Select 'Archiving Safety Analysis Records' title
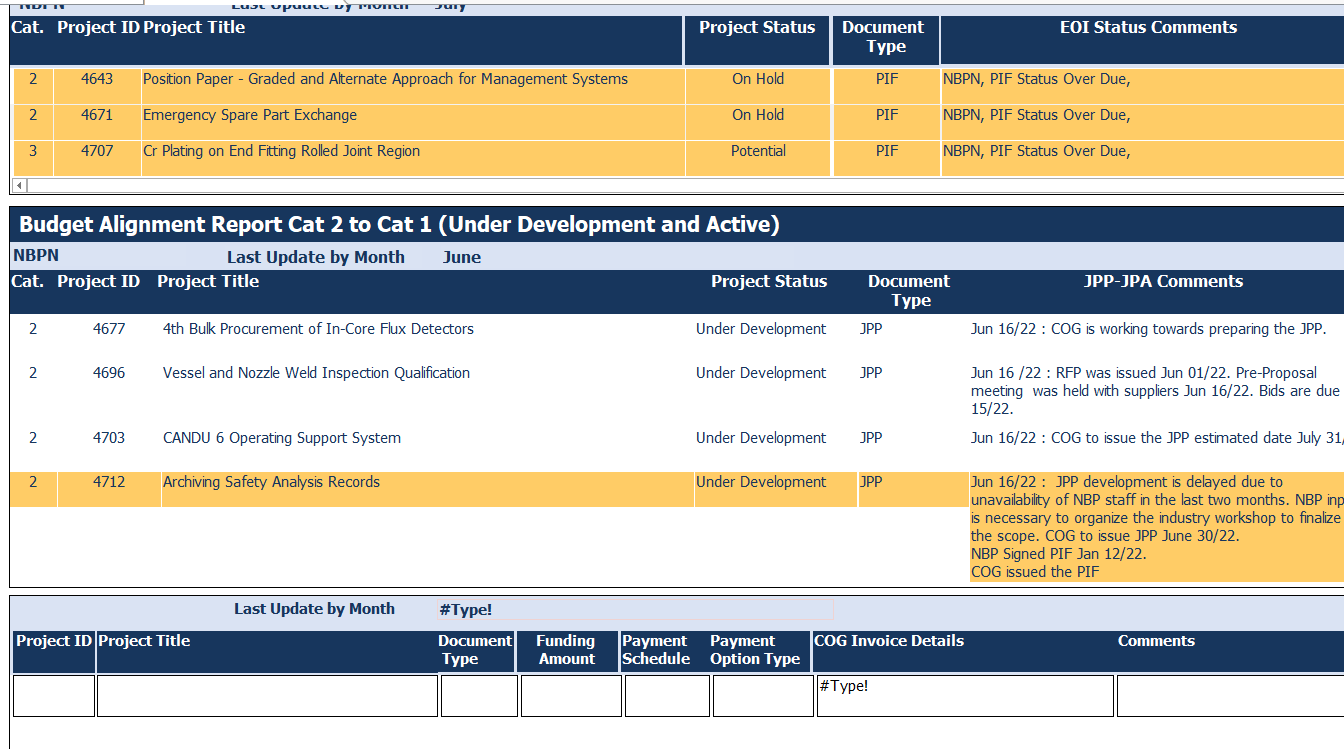 (271, 482)
